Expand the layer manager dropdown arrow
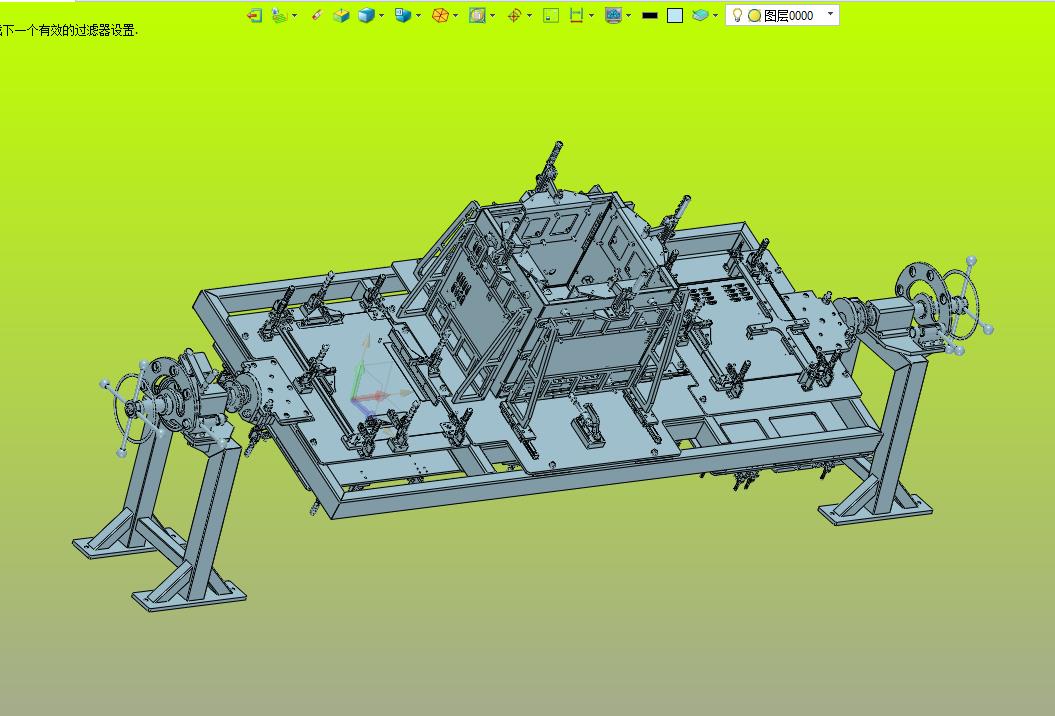Image resolution: width=1055 pixels, height=716 pixels. 715,15
